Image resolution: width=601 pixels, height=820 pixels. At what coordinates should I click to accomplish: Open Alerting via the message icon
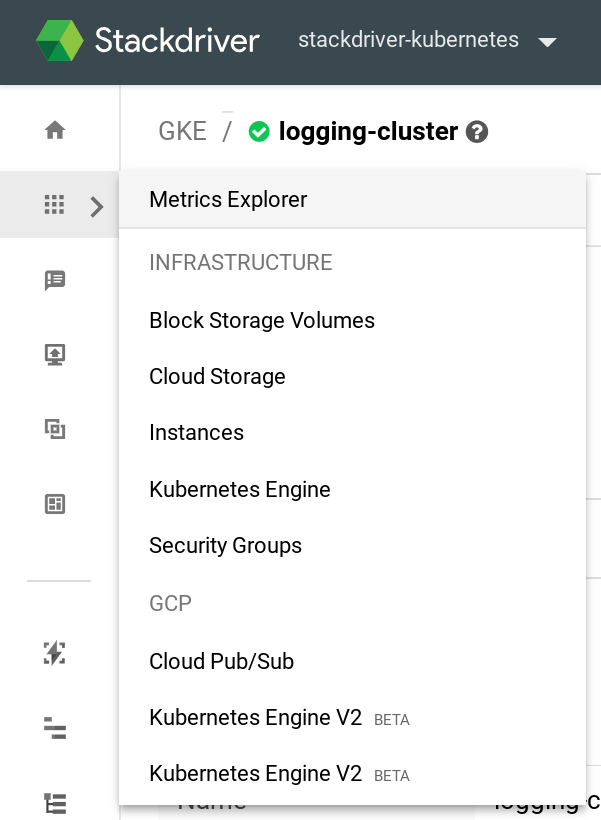55,280
